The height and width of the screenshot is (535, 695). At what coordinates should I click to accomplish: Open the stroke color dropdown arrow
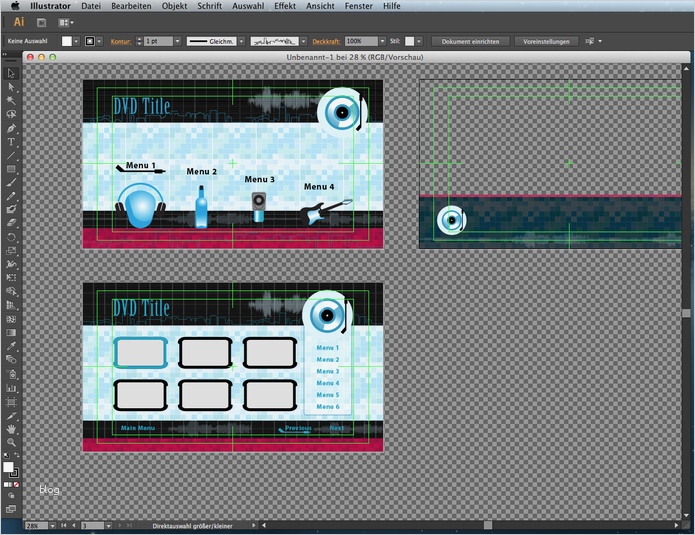pyautogui.click(x=100, y=41)
